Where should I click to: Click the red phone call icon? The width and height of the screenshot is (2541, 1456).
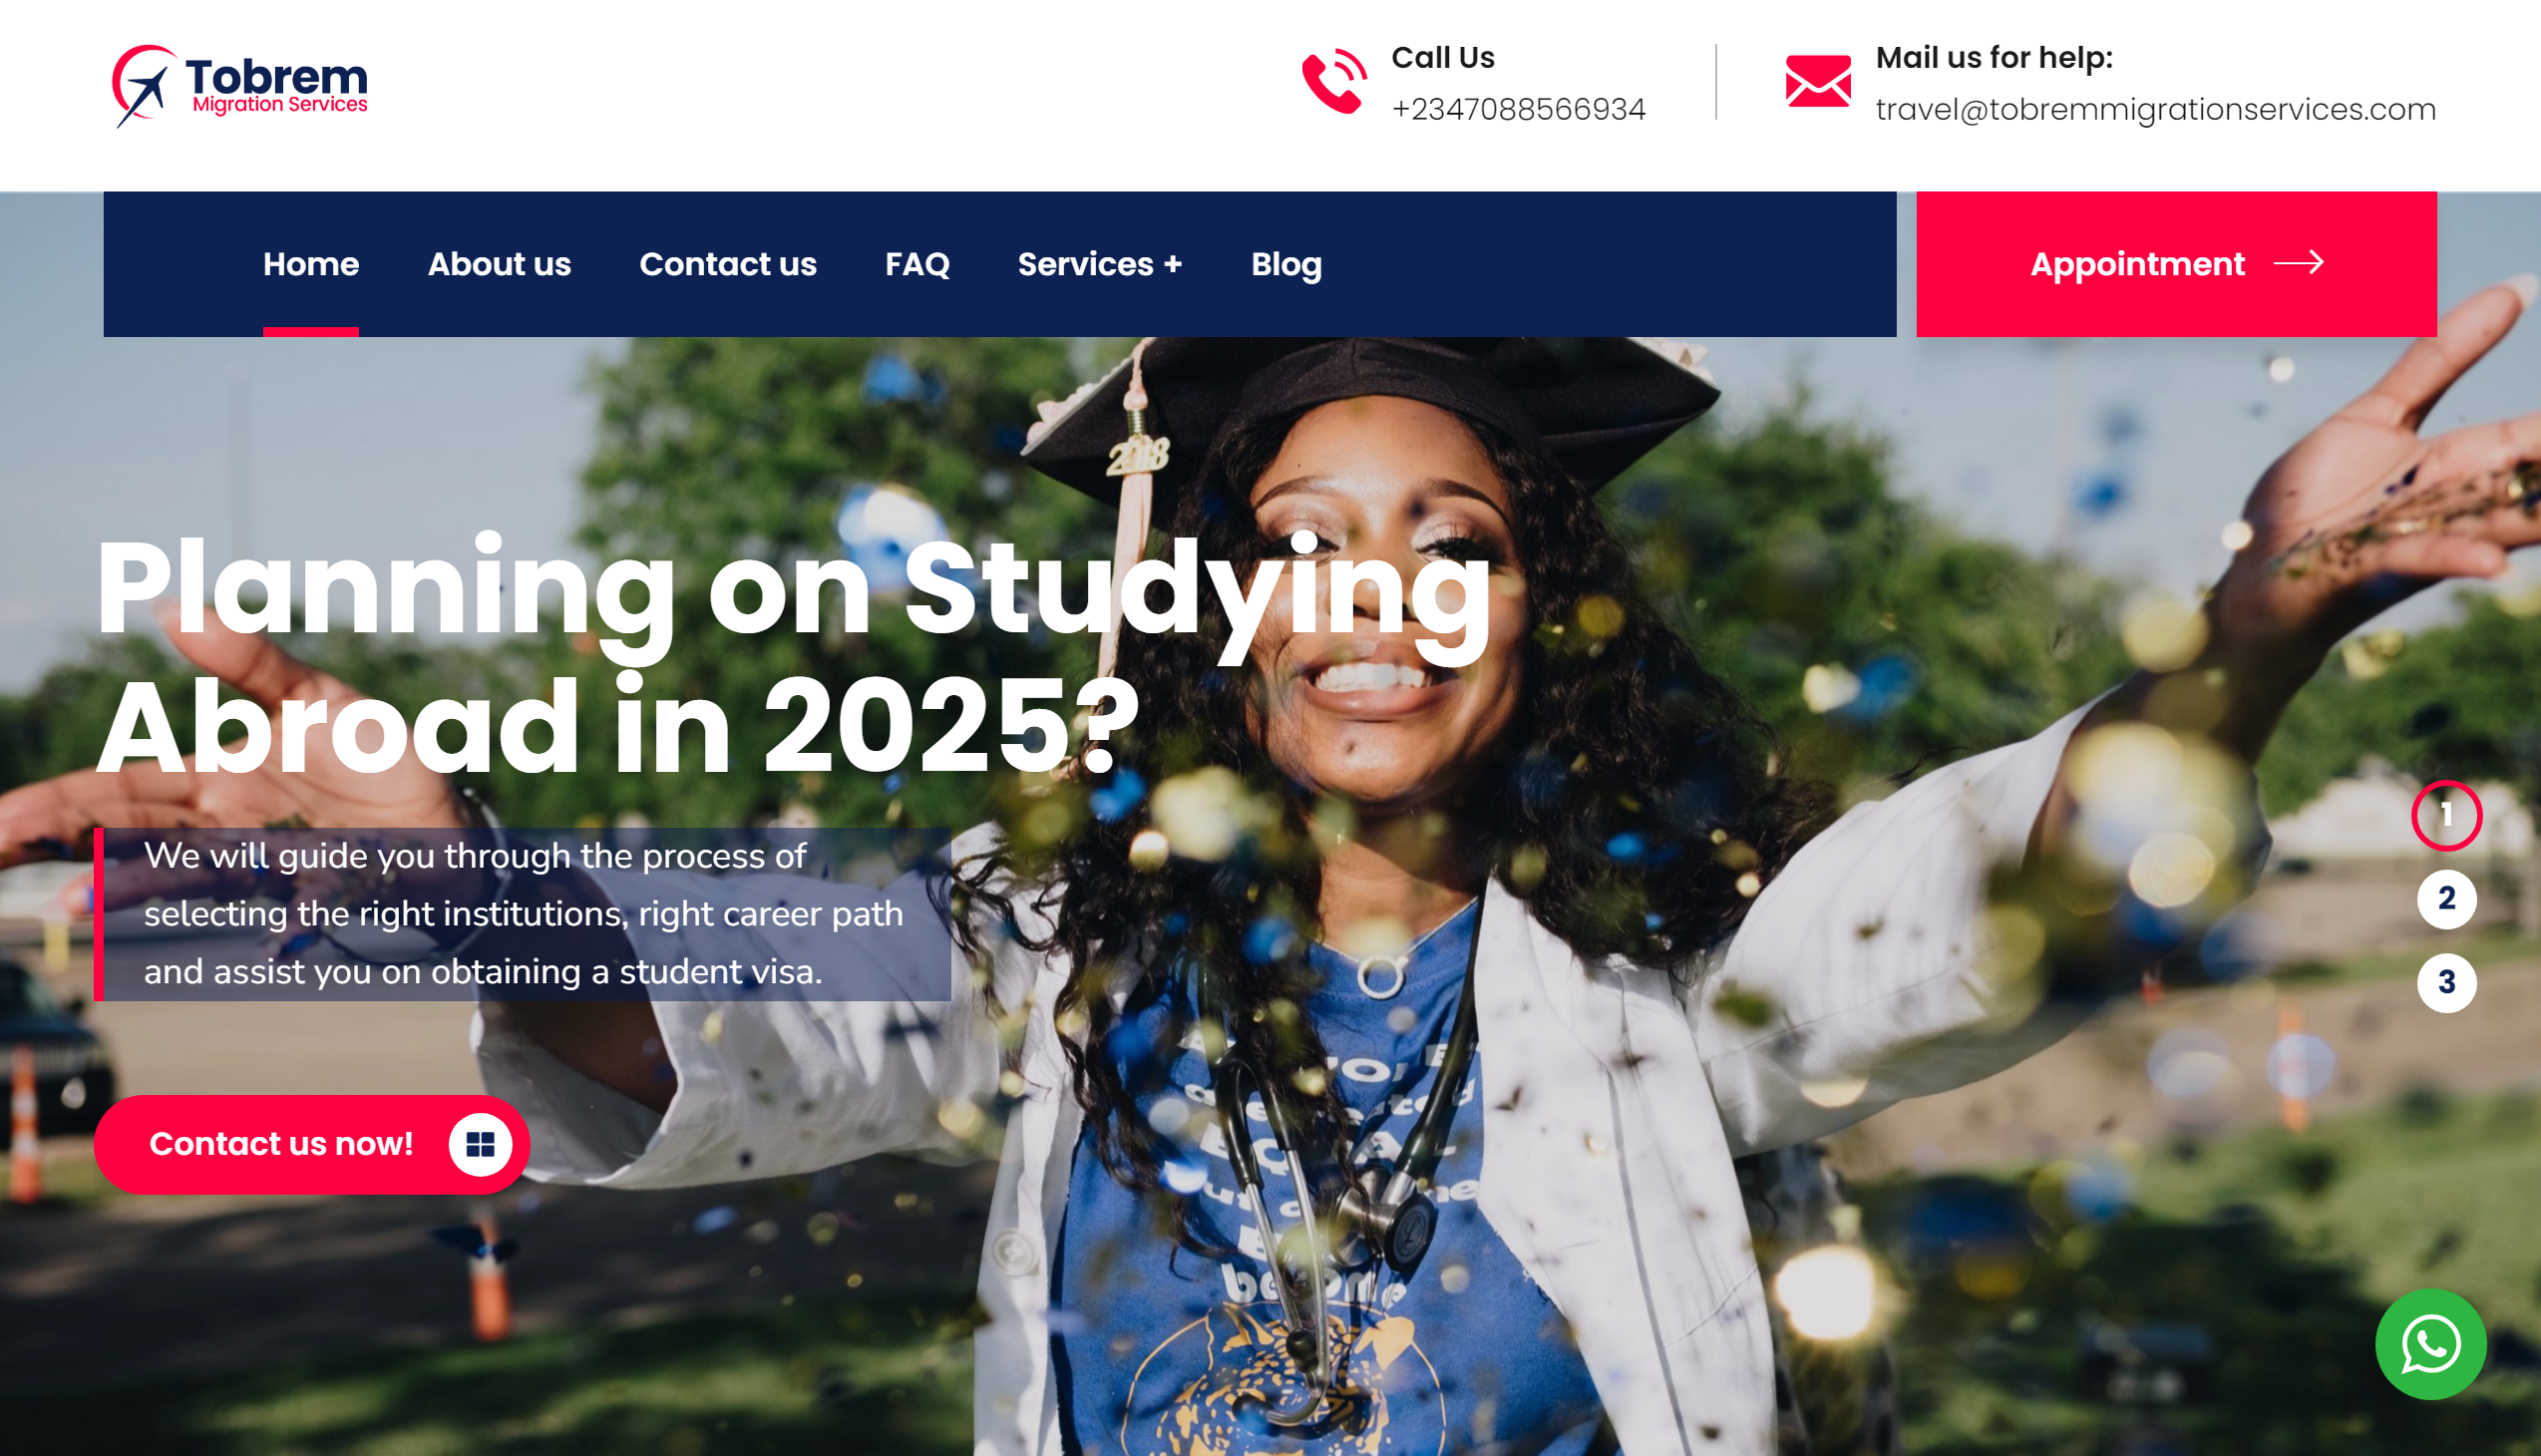pyautogui.click(x=1334, y=81)
